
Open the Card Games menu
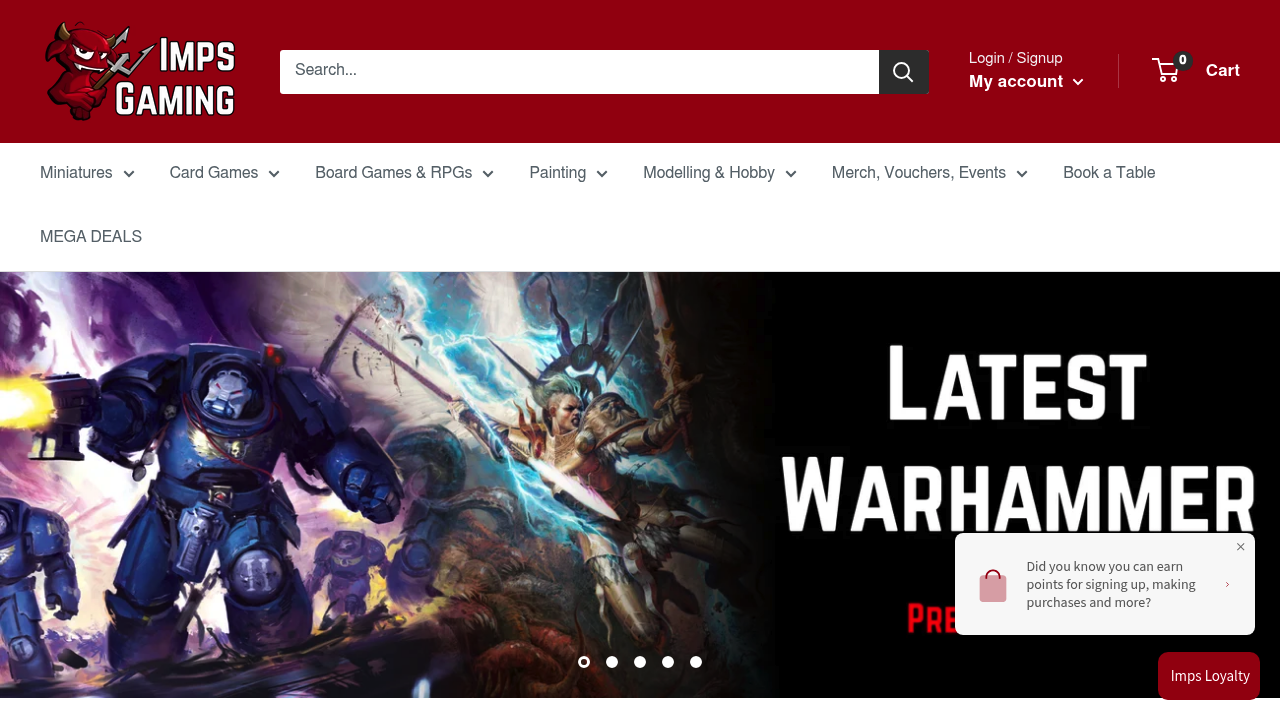[x=225, y=173]
